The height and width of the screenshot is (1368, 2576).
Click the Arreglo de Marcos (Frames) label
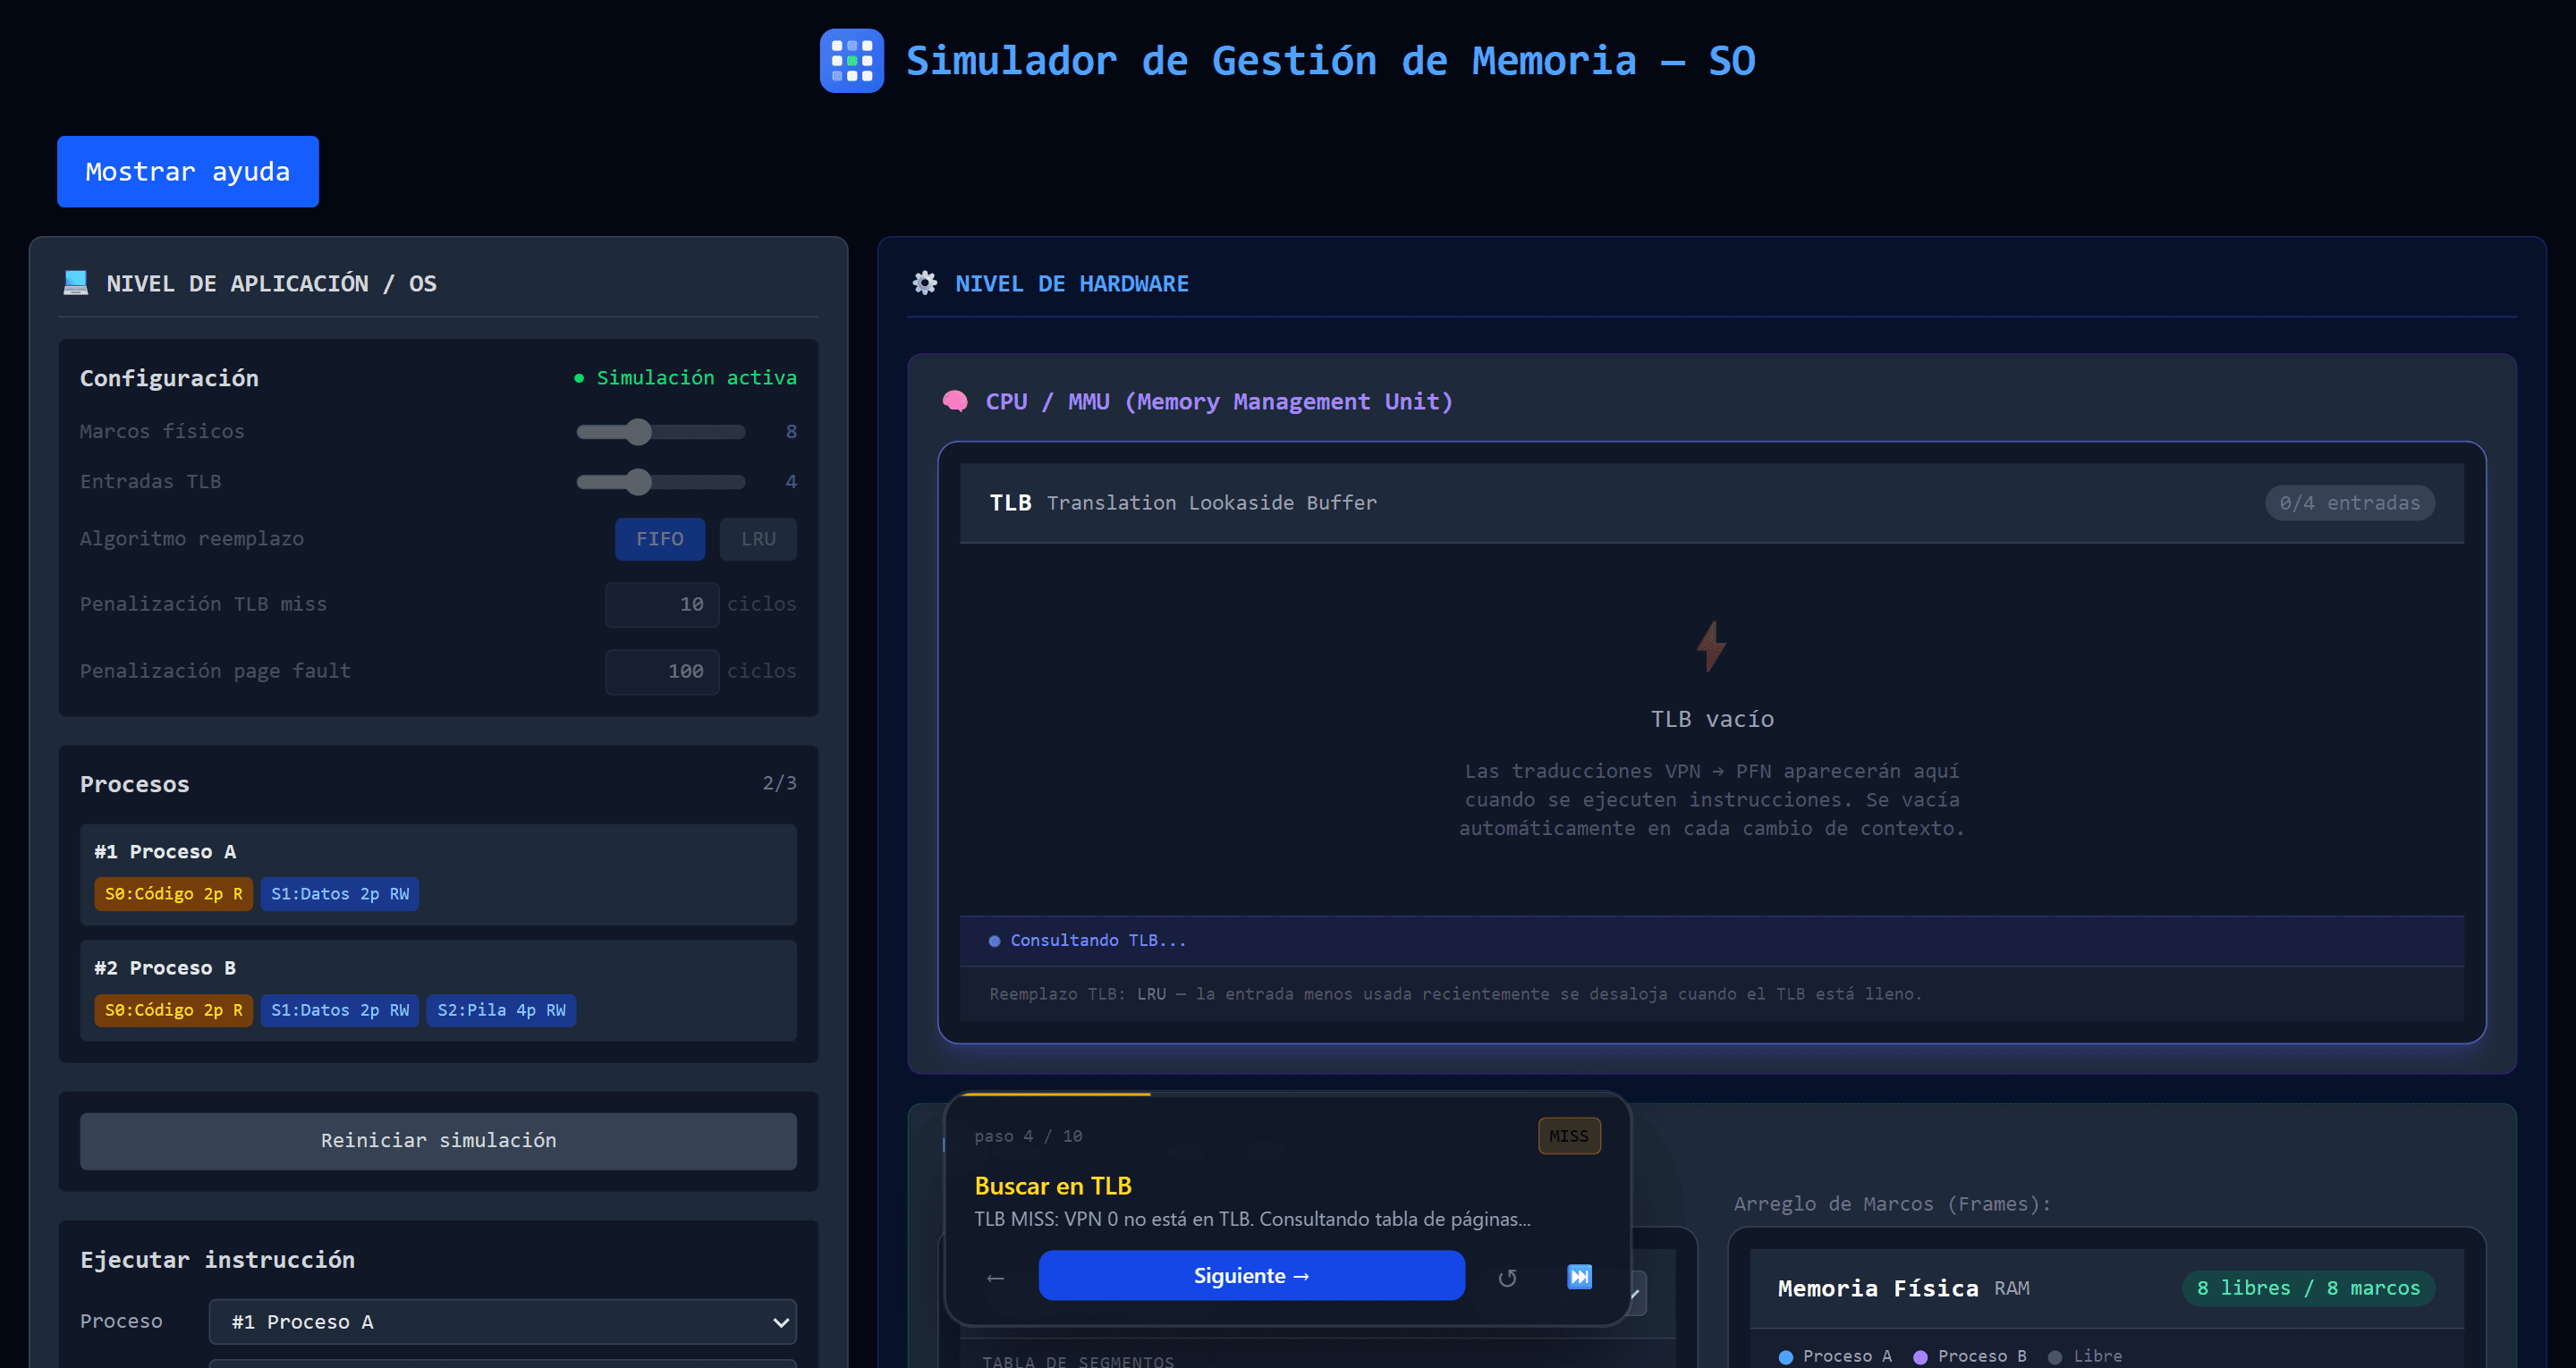pyautogui.click(x=1892, y=1204)
